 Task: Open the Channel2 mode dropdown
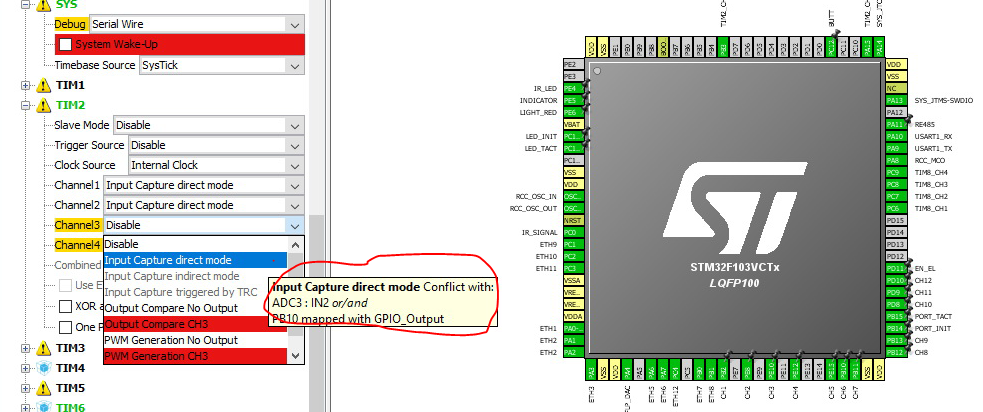coord(204,206)
